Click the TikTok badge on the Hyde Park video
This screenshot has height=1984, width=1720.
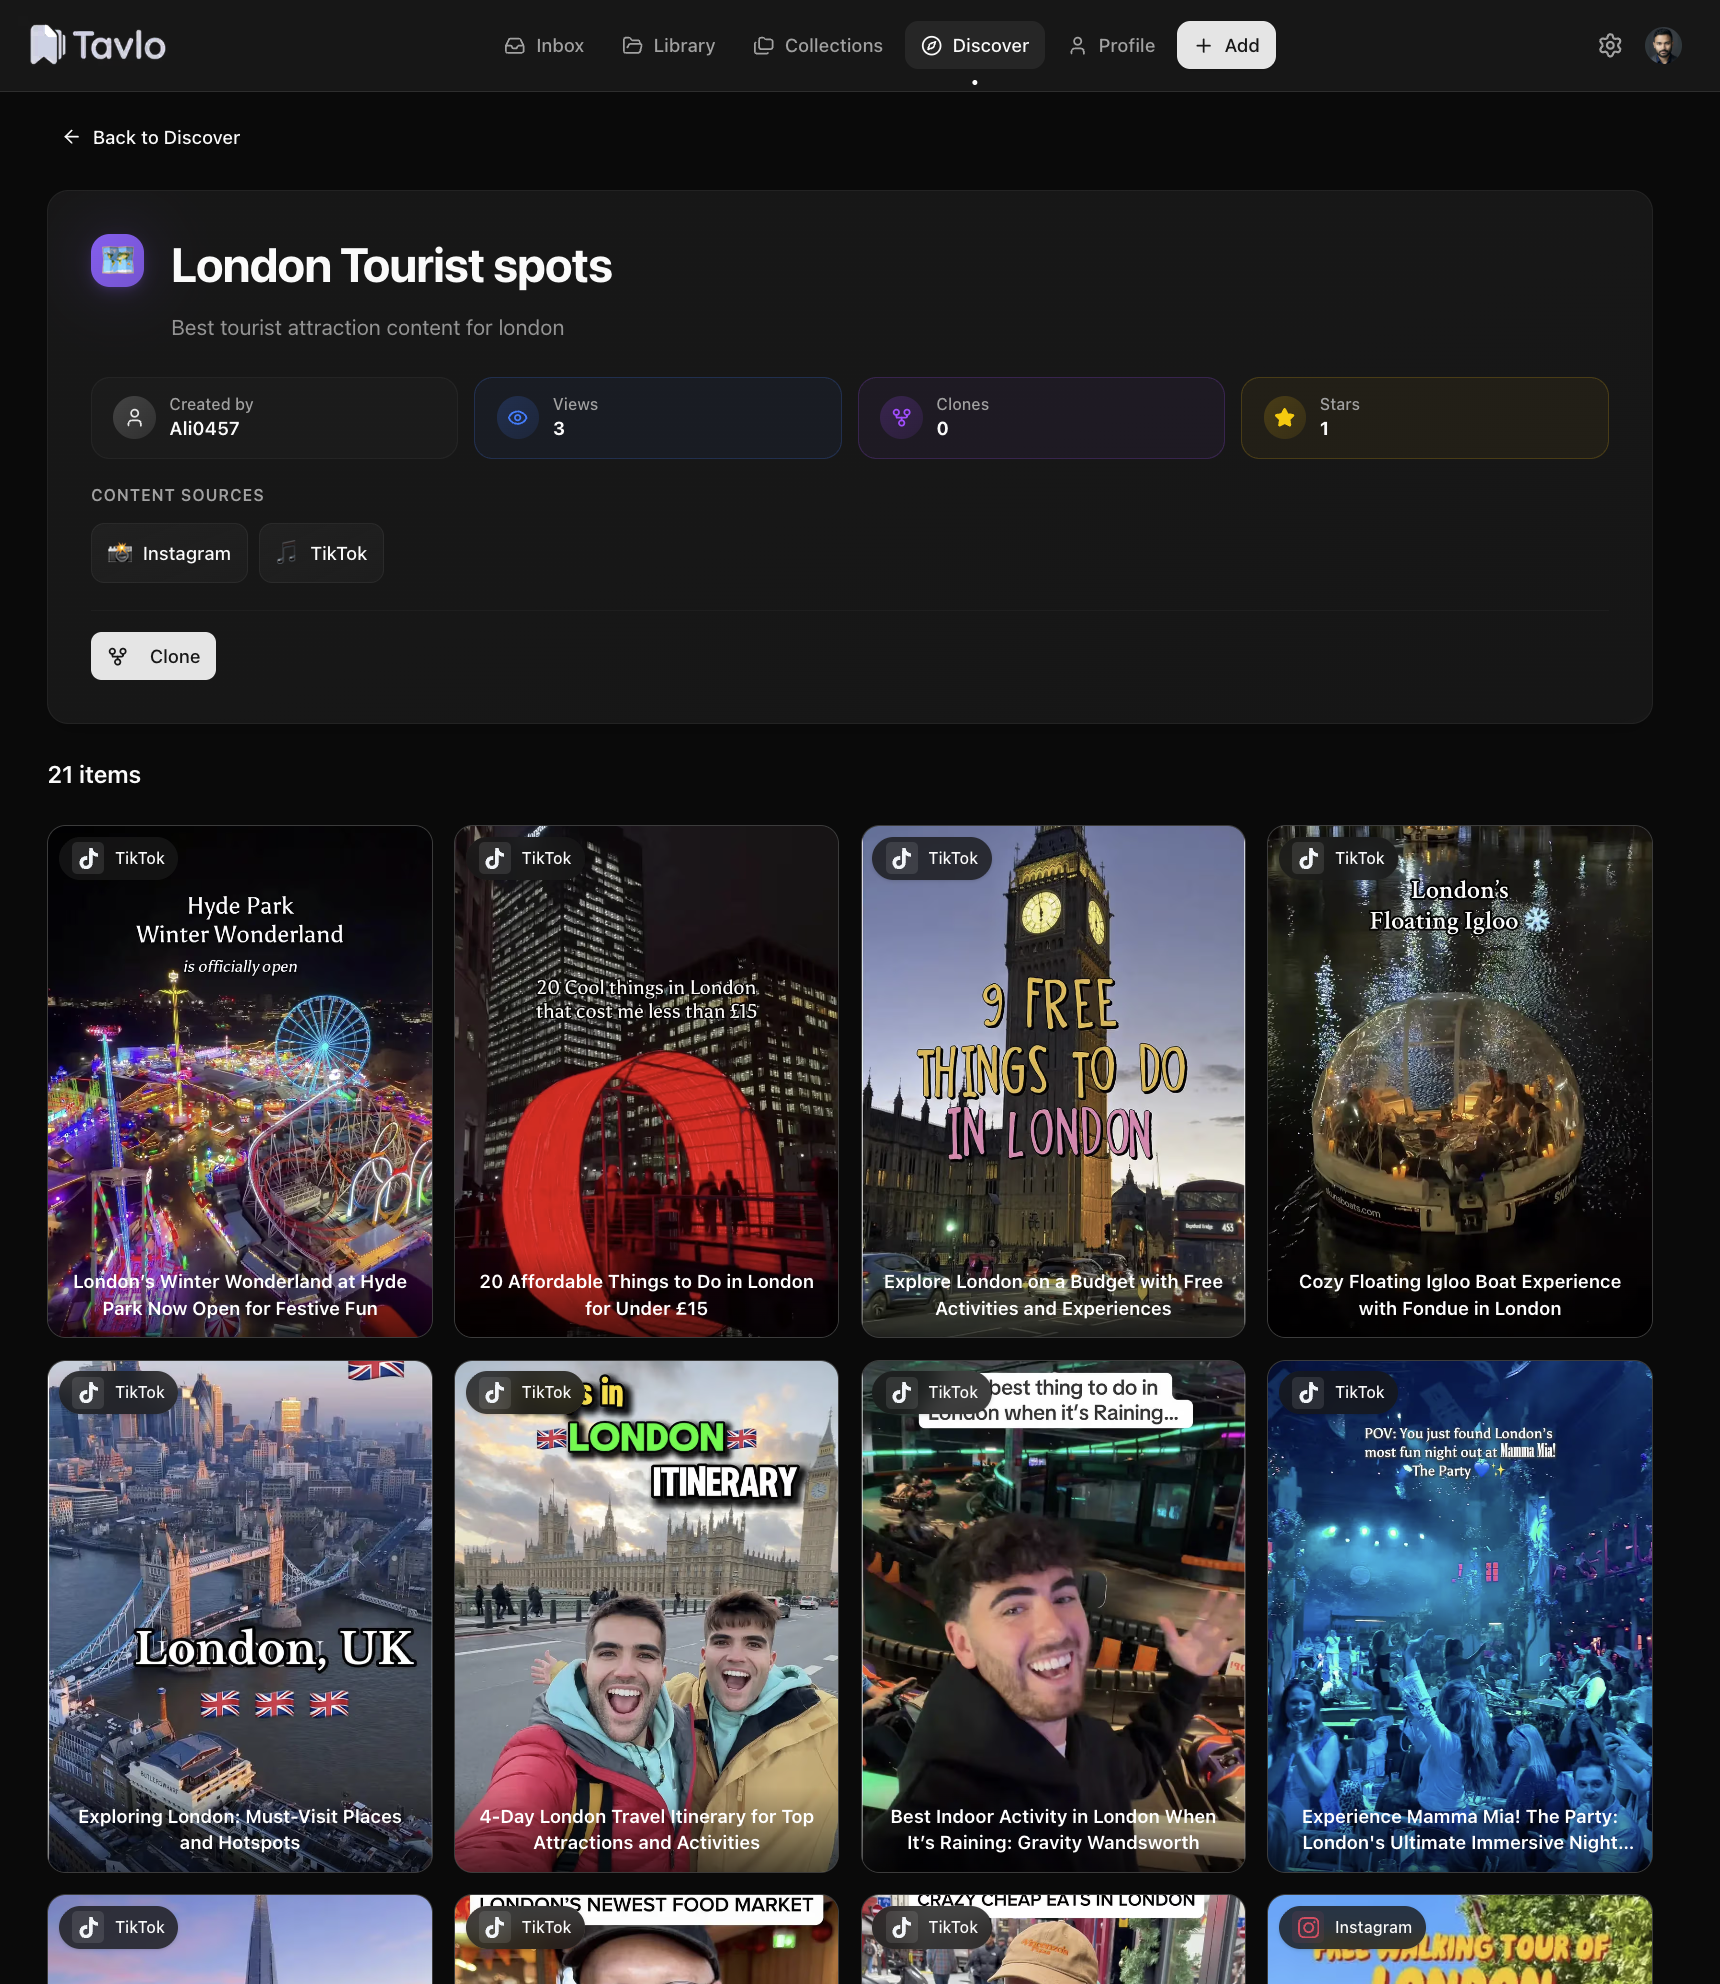(x=117, y=857)
